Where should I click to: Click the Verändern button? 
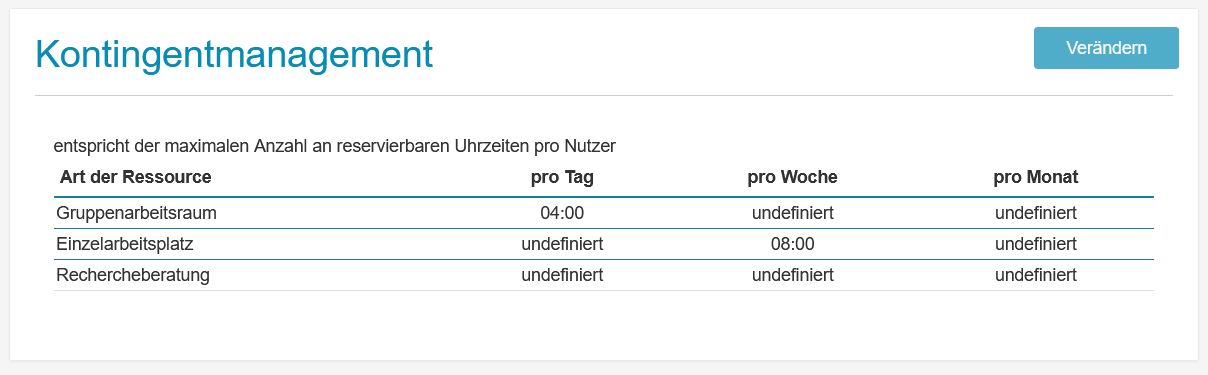click(1106, 48)
